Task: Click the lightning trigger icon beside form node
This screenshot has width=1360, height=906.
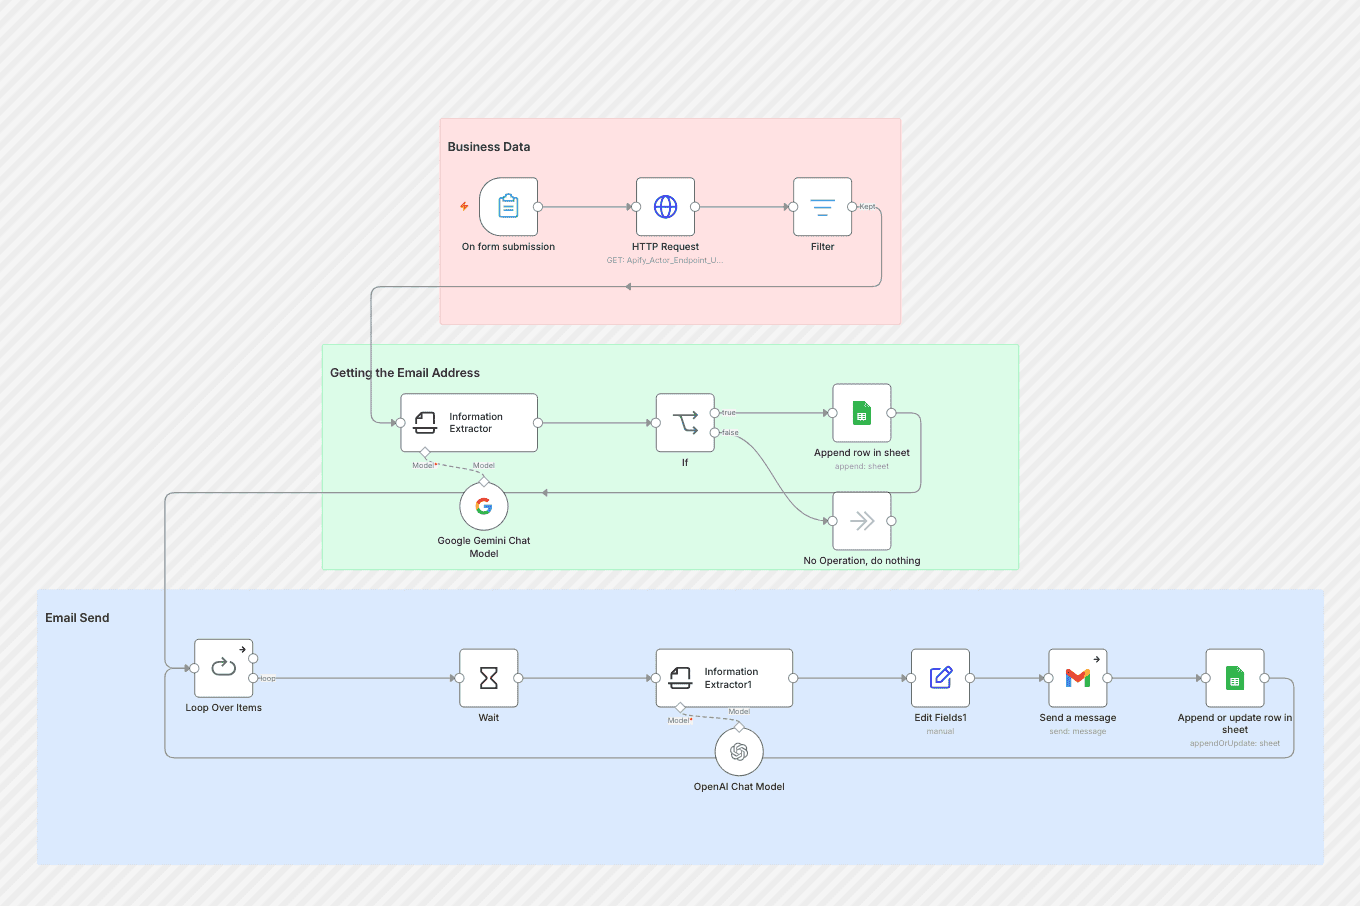Action: [x=464, y=206]
